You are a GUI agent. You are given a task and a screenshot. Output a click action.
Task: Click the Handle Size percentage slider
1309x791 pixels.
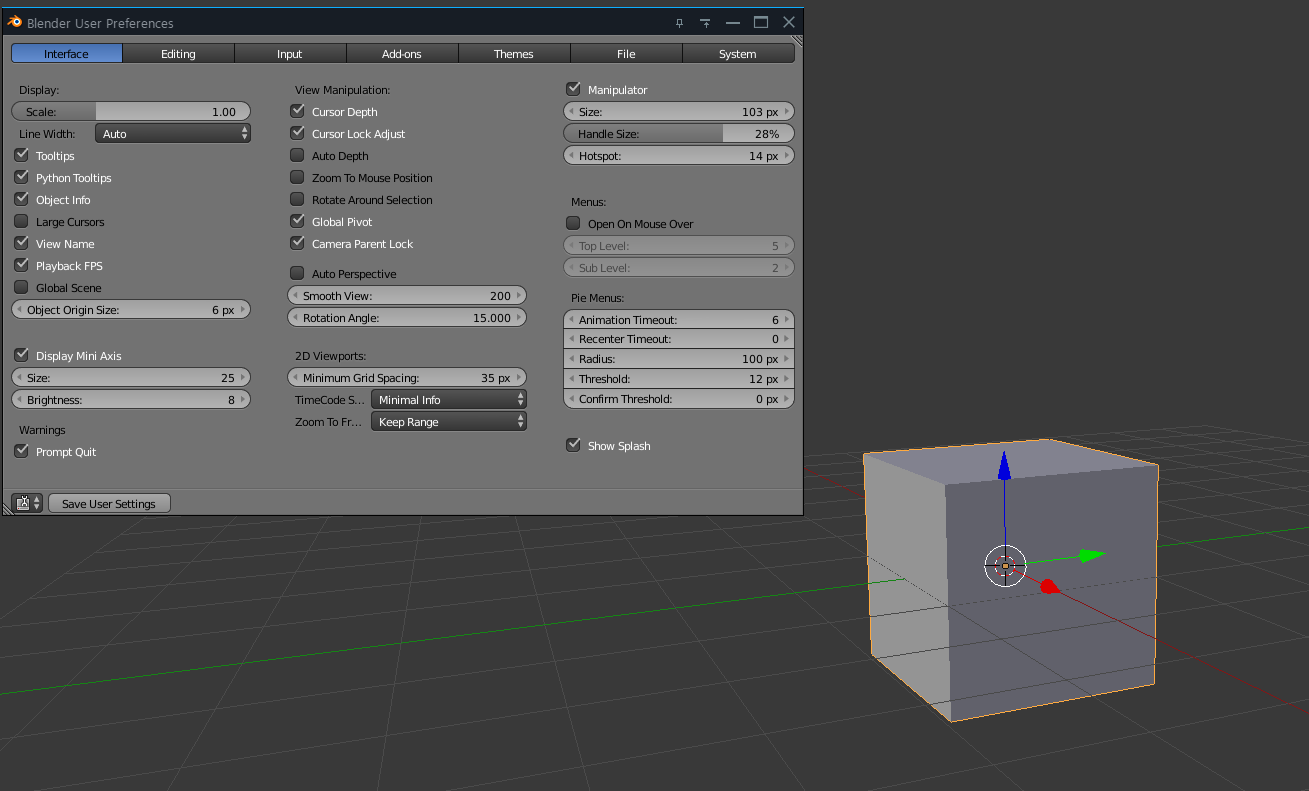[679, 133]
